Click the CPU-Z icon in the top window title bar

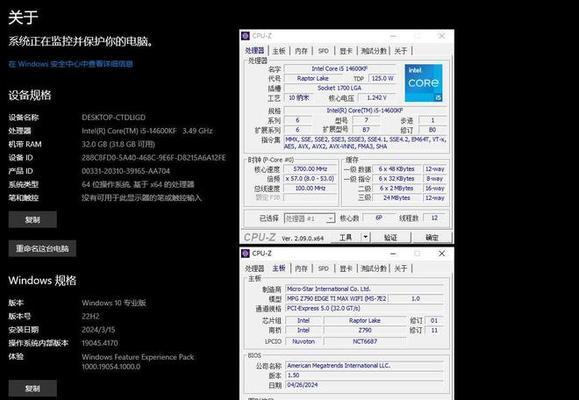pyautogui.click(x=245, y=36)
